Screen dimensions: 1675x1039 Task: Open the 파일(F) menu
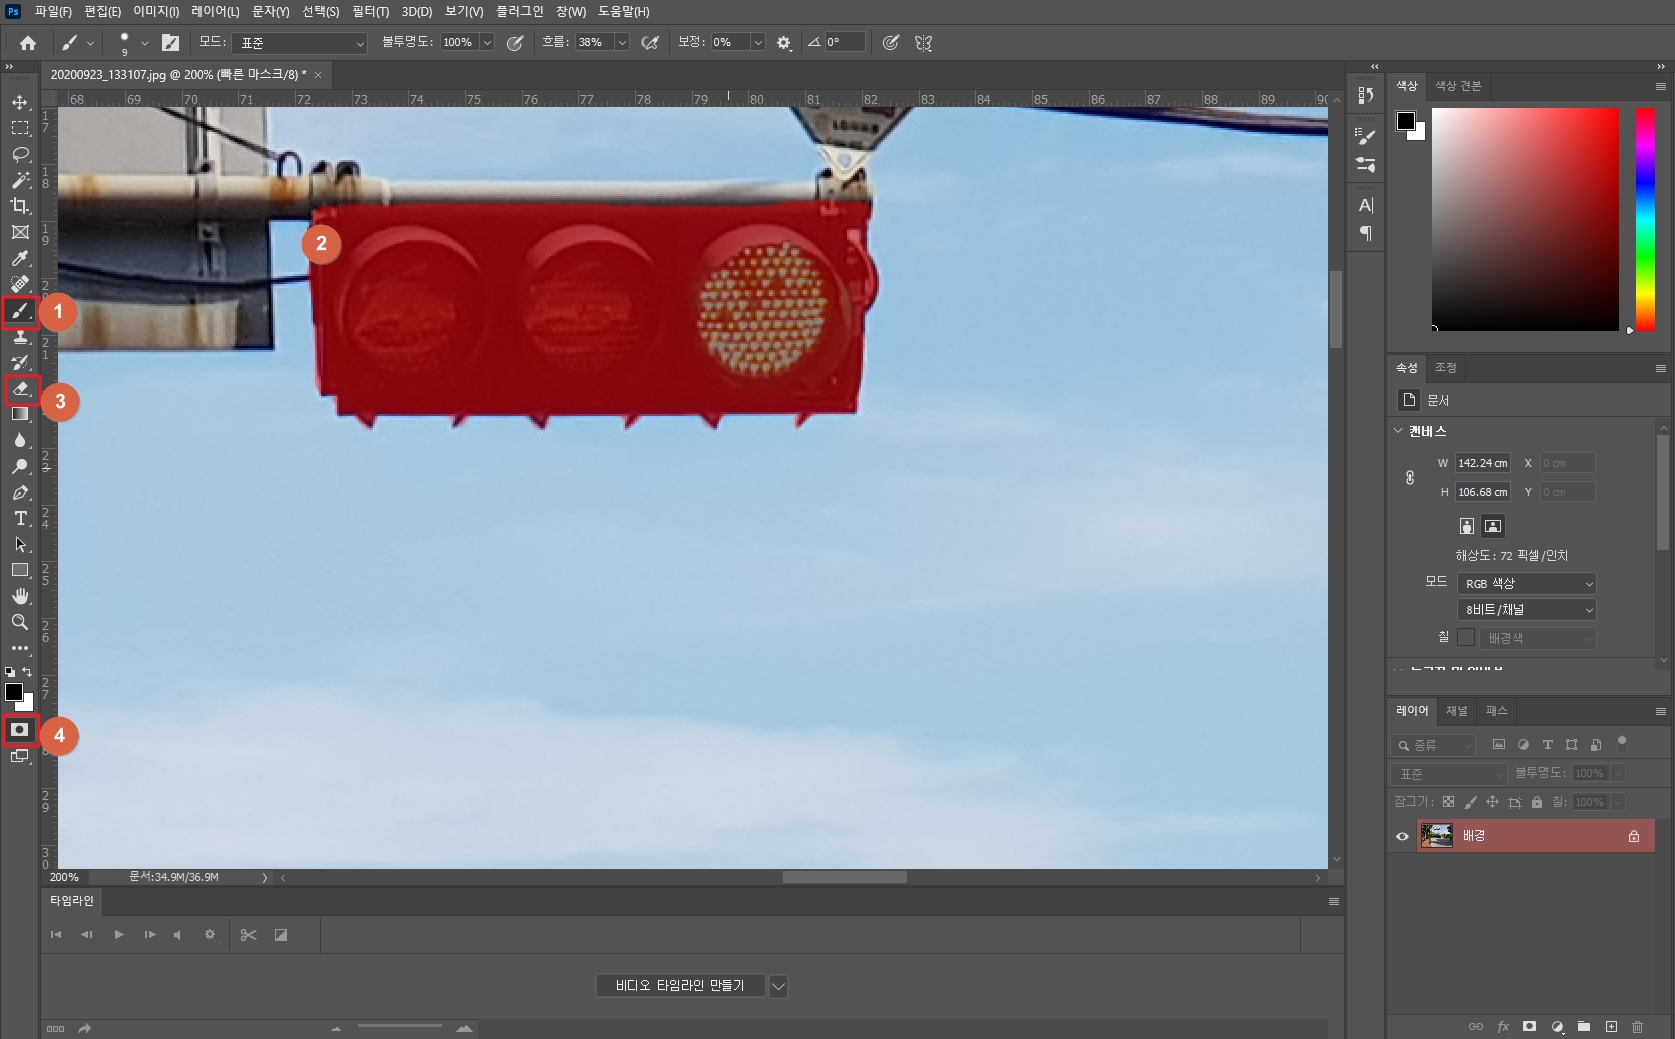click(x=53, y=11)
